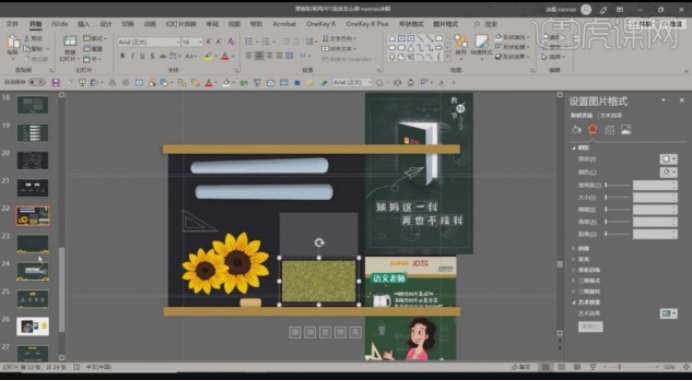The width and height of the screenshot is (692, 381).
Task: Click the rotate handle above the selected picture
Action: coord(319,242)
